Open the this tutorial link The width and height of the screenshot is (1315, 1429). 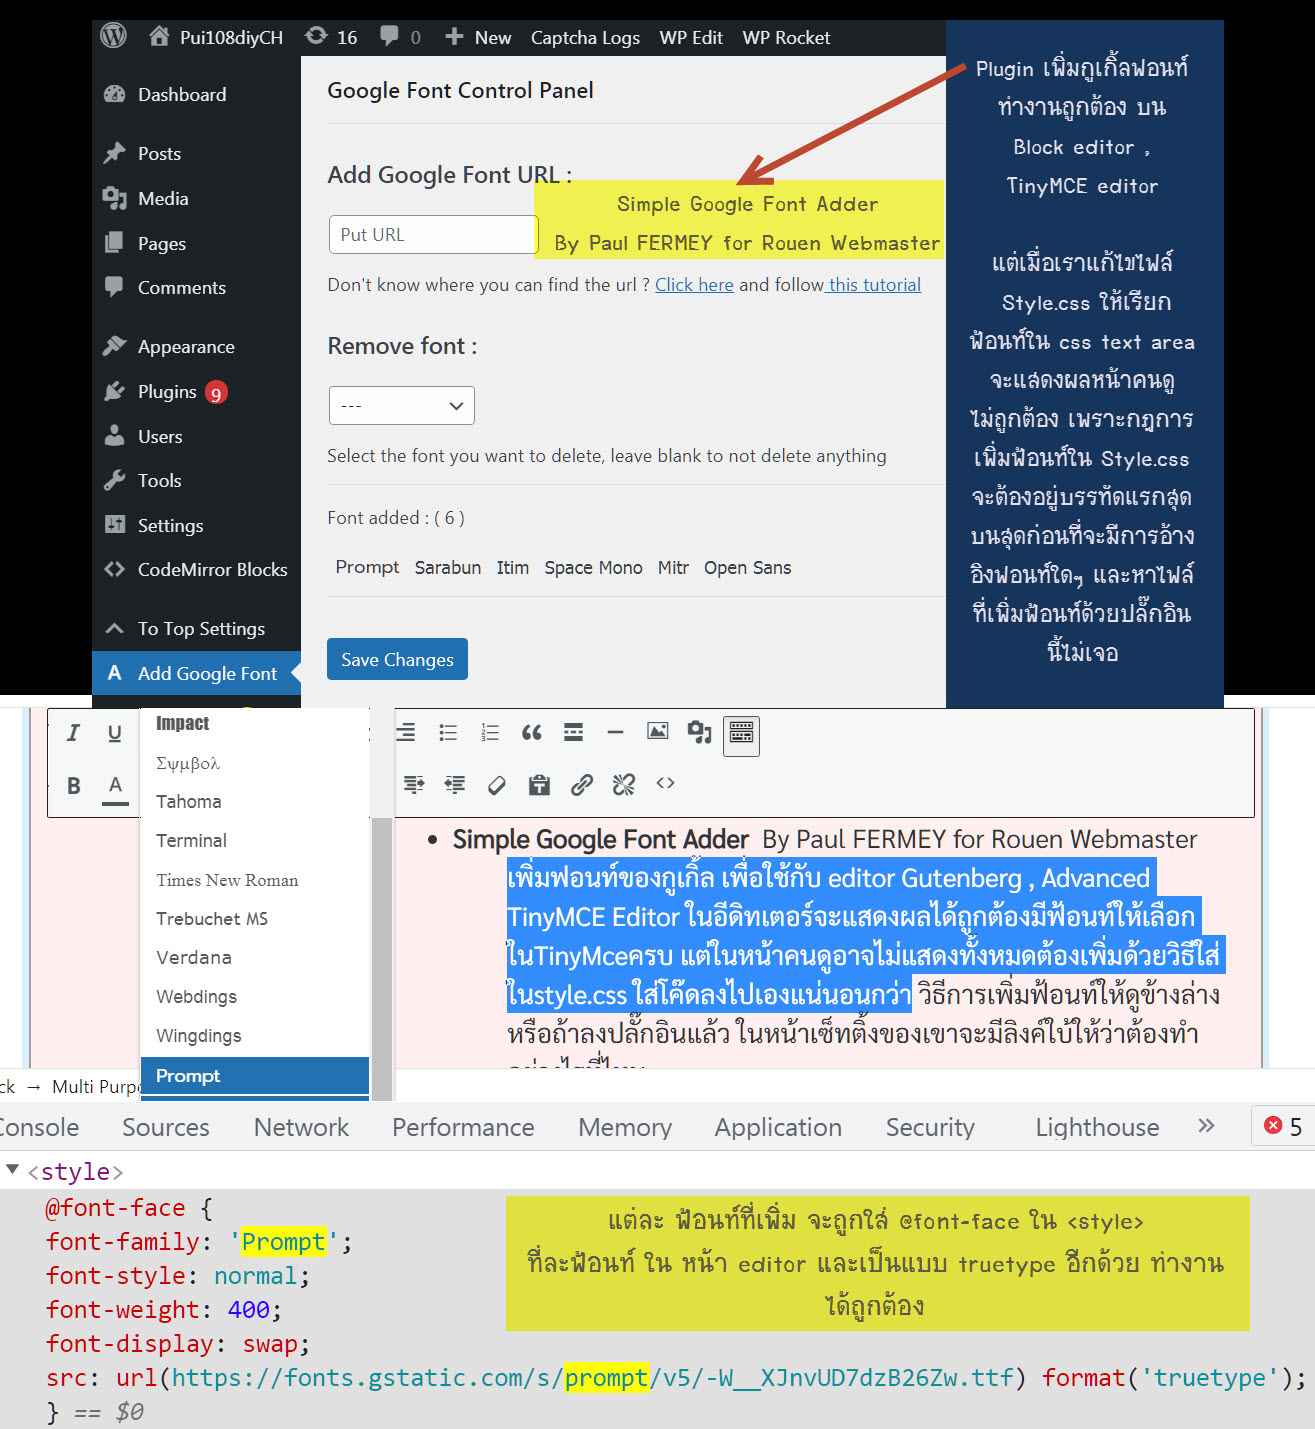pos(874,285)
